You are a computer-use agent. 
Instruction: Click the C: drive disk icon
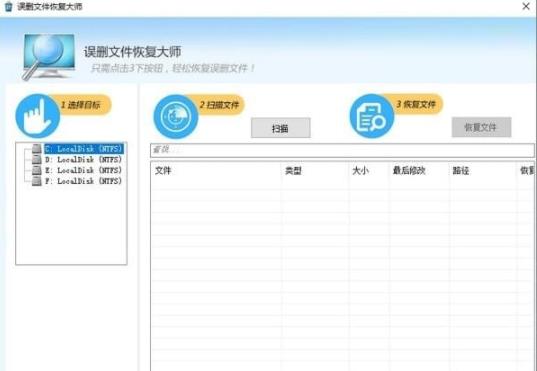(36, 149)
